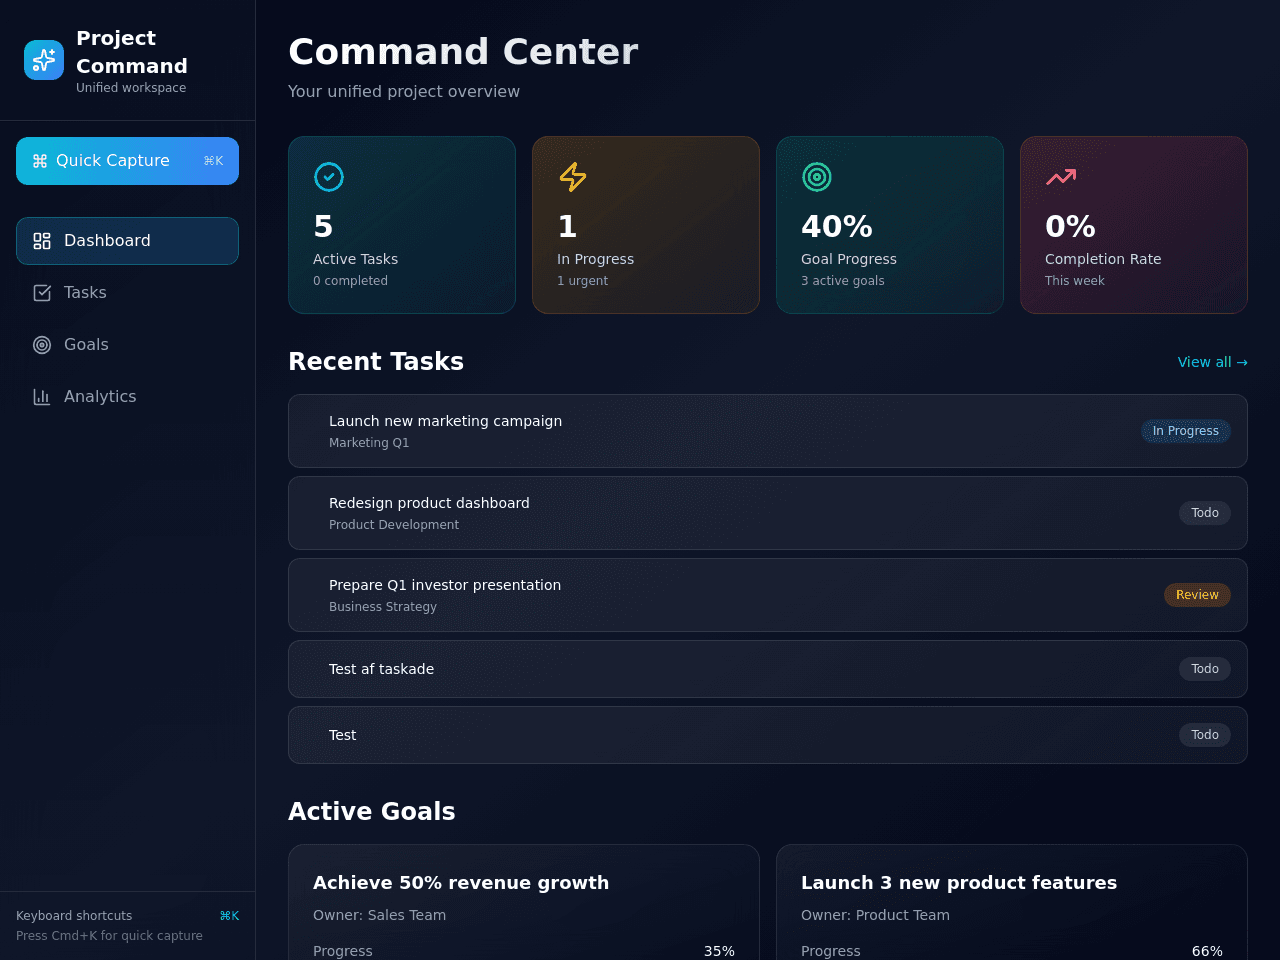
Task: Click the Marketing Q1 project label
Action: [x=369, y=443]
